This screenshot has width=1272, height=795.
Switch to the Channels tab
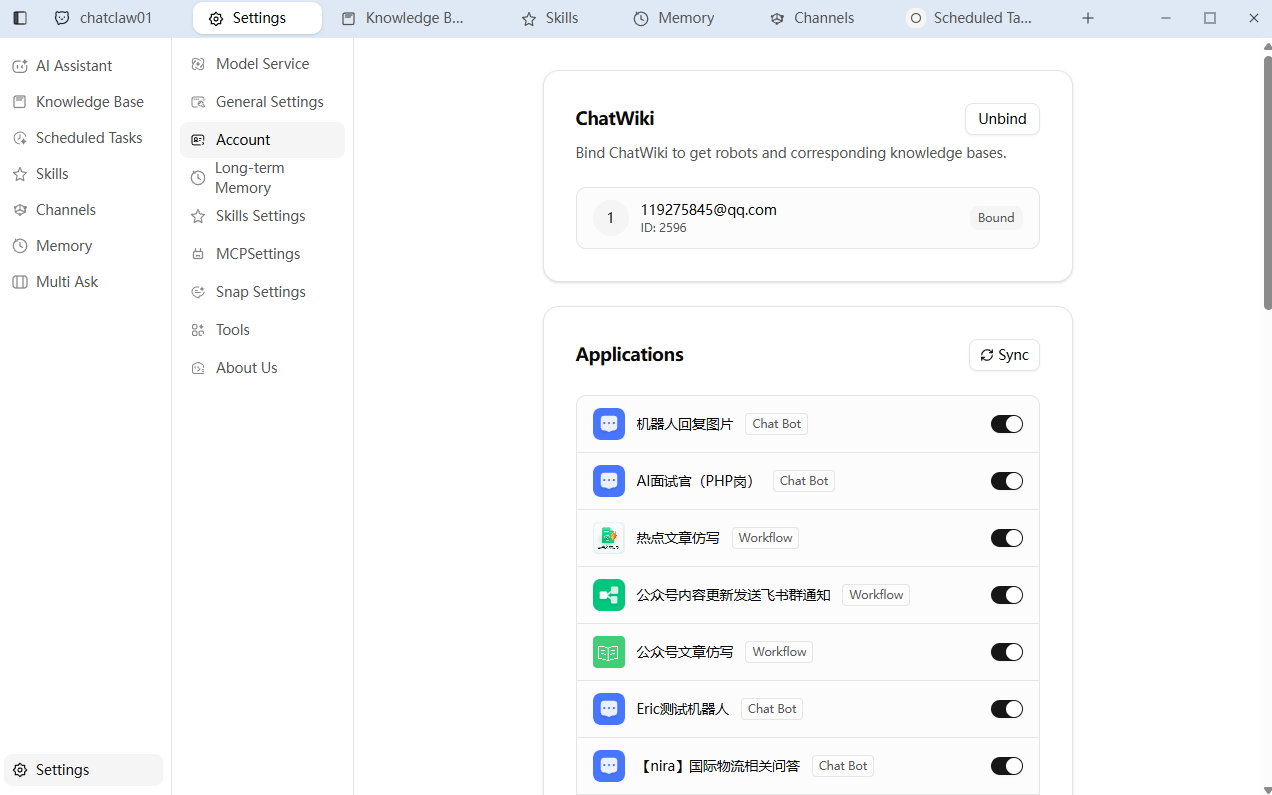tap(812, 18)
